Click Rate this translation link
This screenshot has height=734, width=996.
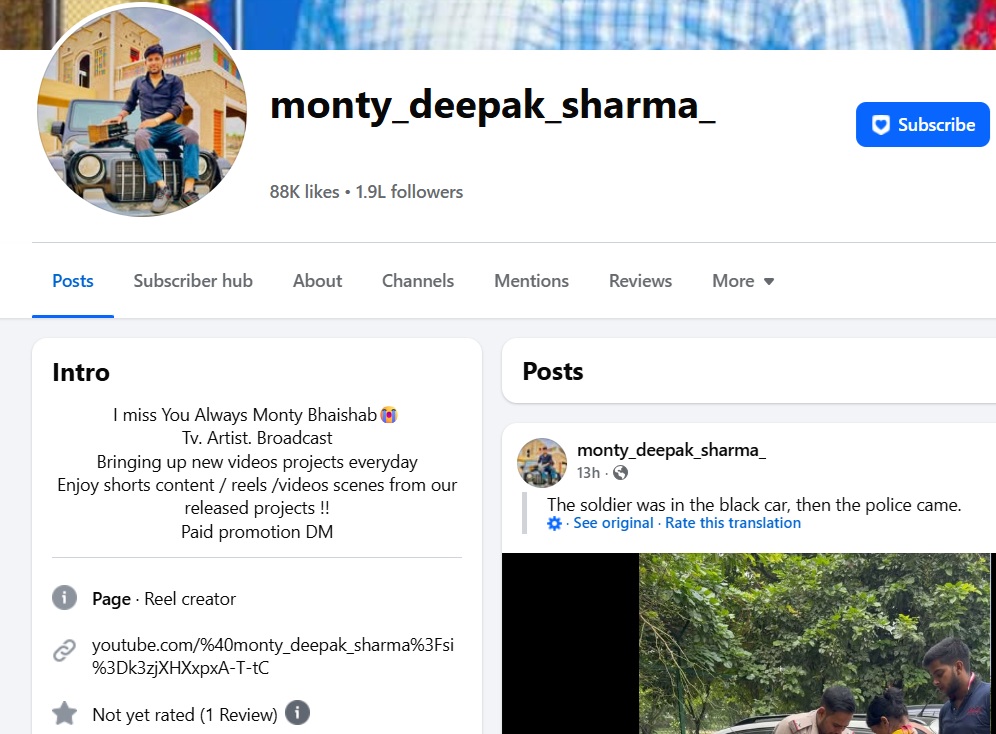pyautogui.click(x=733, y=523)
